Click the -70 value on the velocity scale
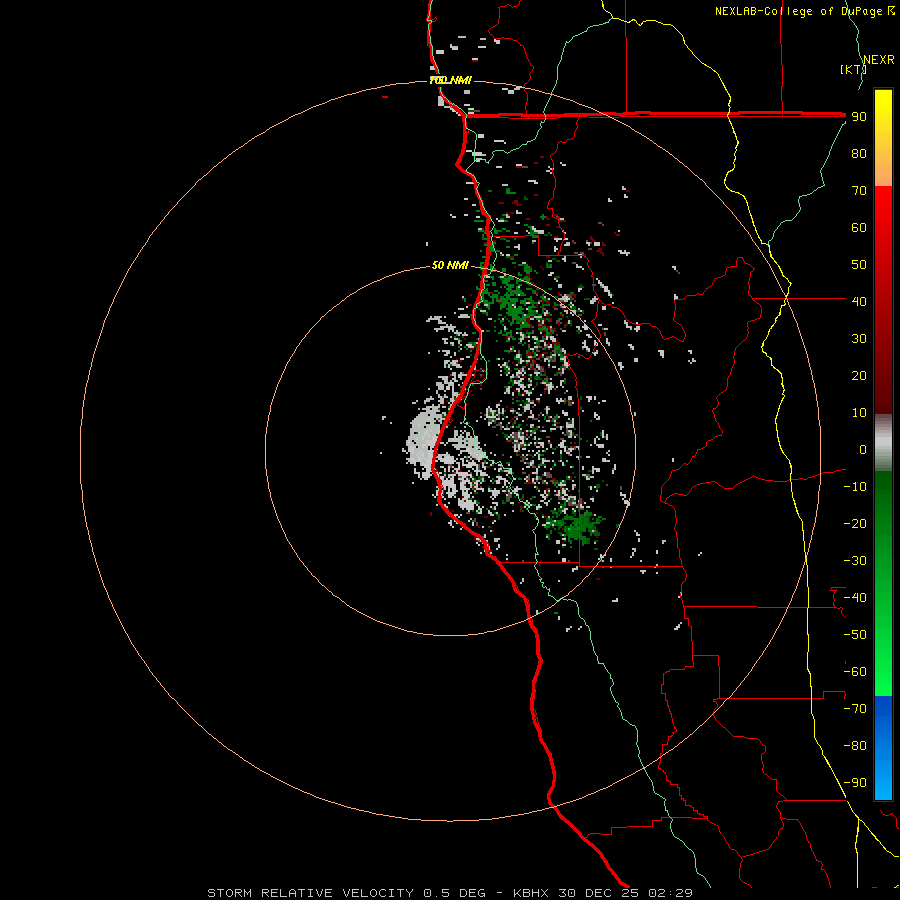 855,708
